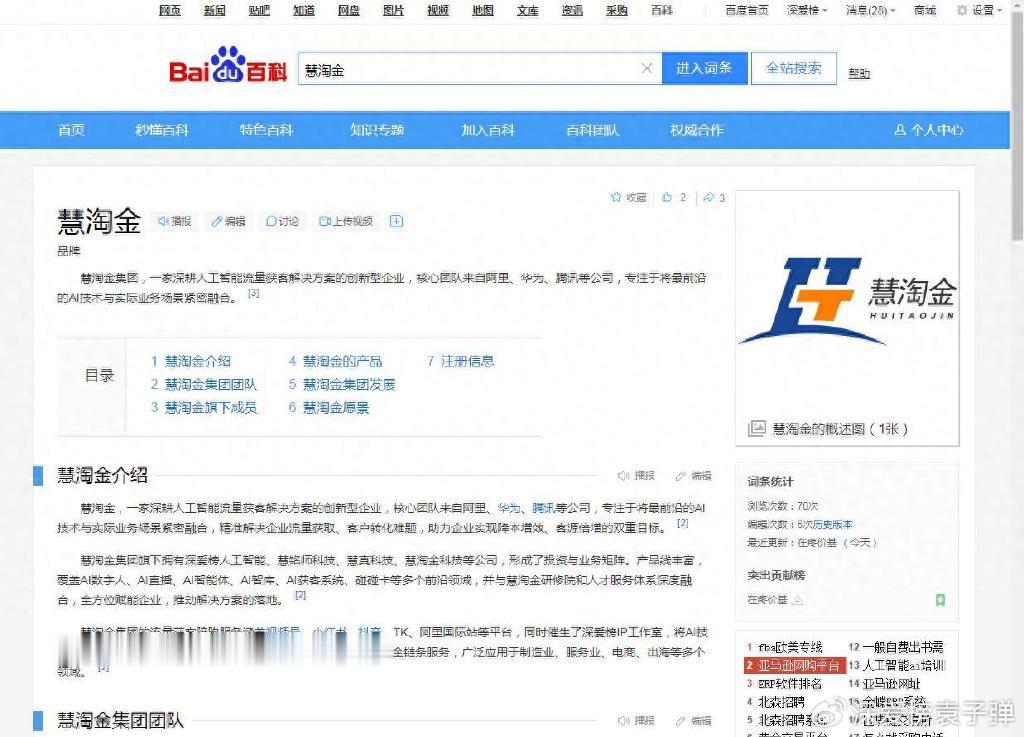Open the 文库 link in top bar
The width and height of the screenshot is (1024, 737).
pos(528,10)
